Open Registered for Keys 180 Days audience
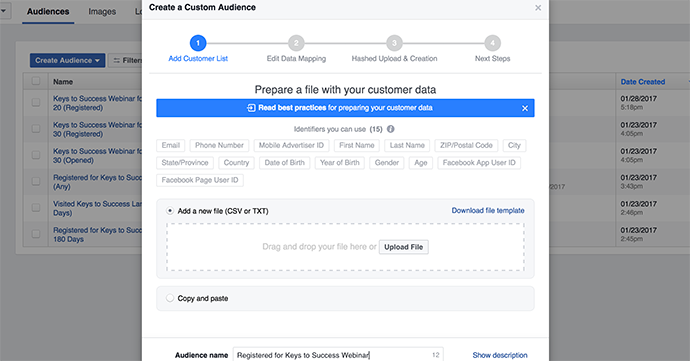The height and width of the screenshot is (361, 690). point(97,235)
